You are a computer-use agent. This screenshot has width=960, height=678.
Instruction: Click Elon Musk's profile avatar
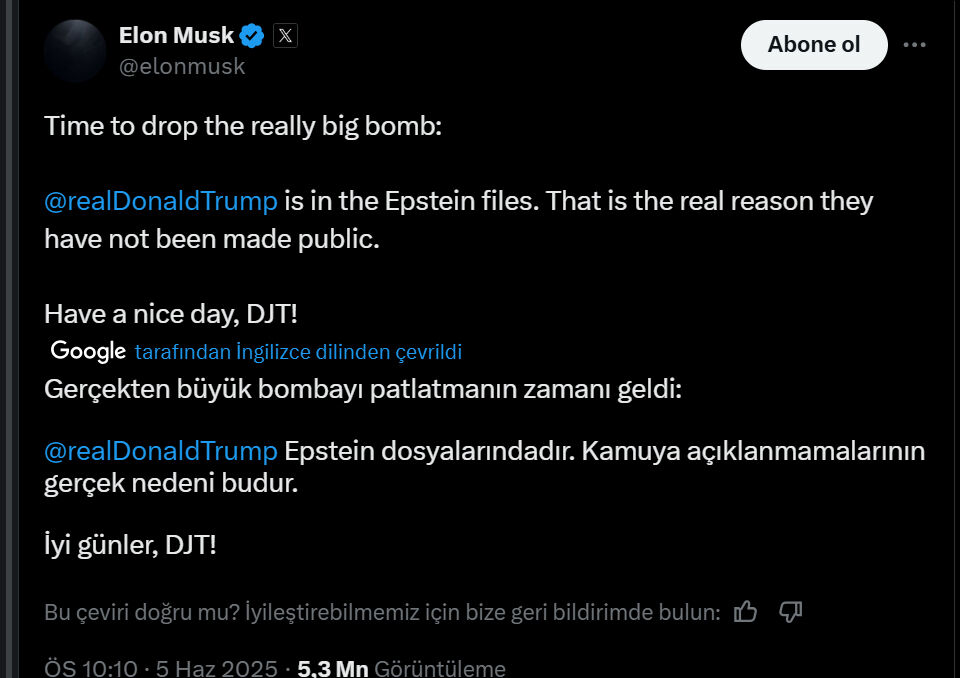pos(75,50)
